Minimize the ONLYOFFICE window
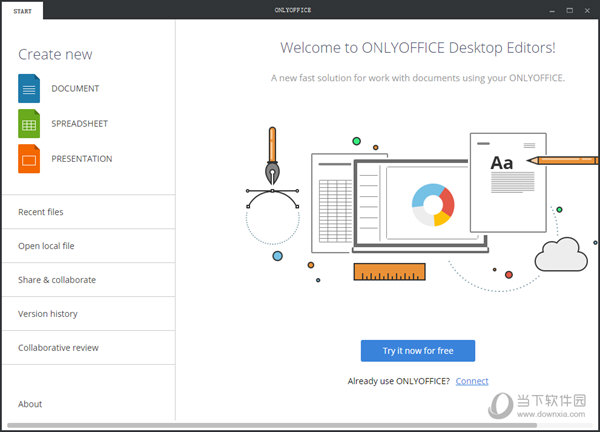The width and height of the screenshot is (600, 432). pyautogui.click(x=552, y=11)
